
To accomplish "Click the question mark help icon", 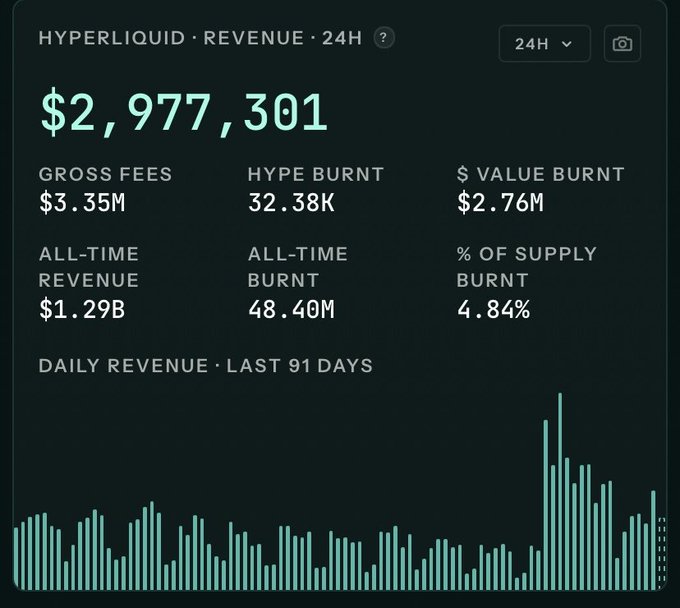I will pos(384,38).
